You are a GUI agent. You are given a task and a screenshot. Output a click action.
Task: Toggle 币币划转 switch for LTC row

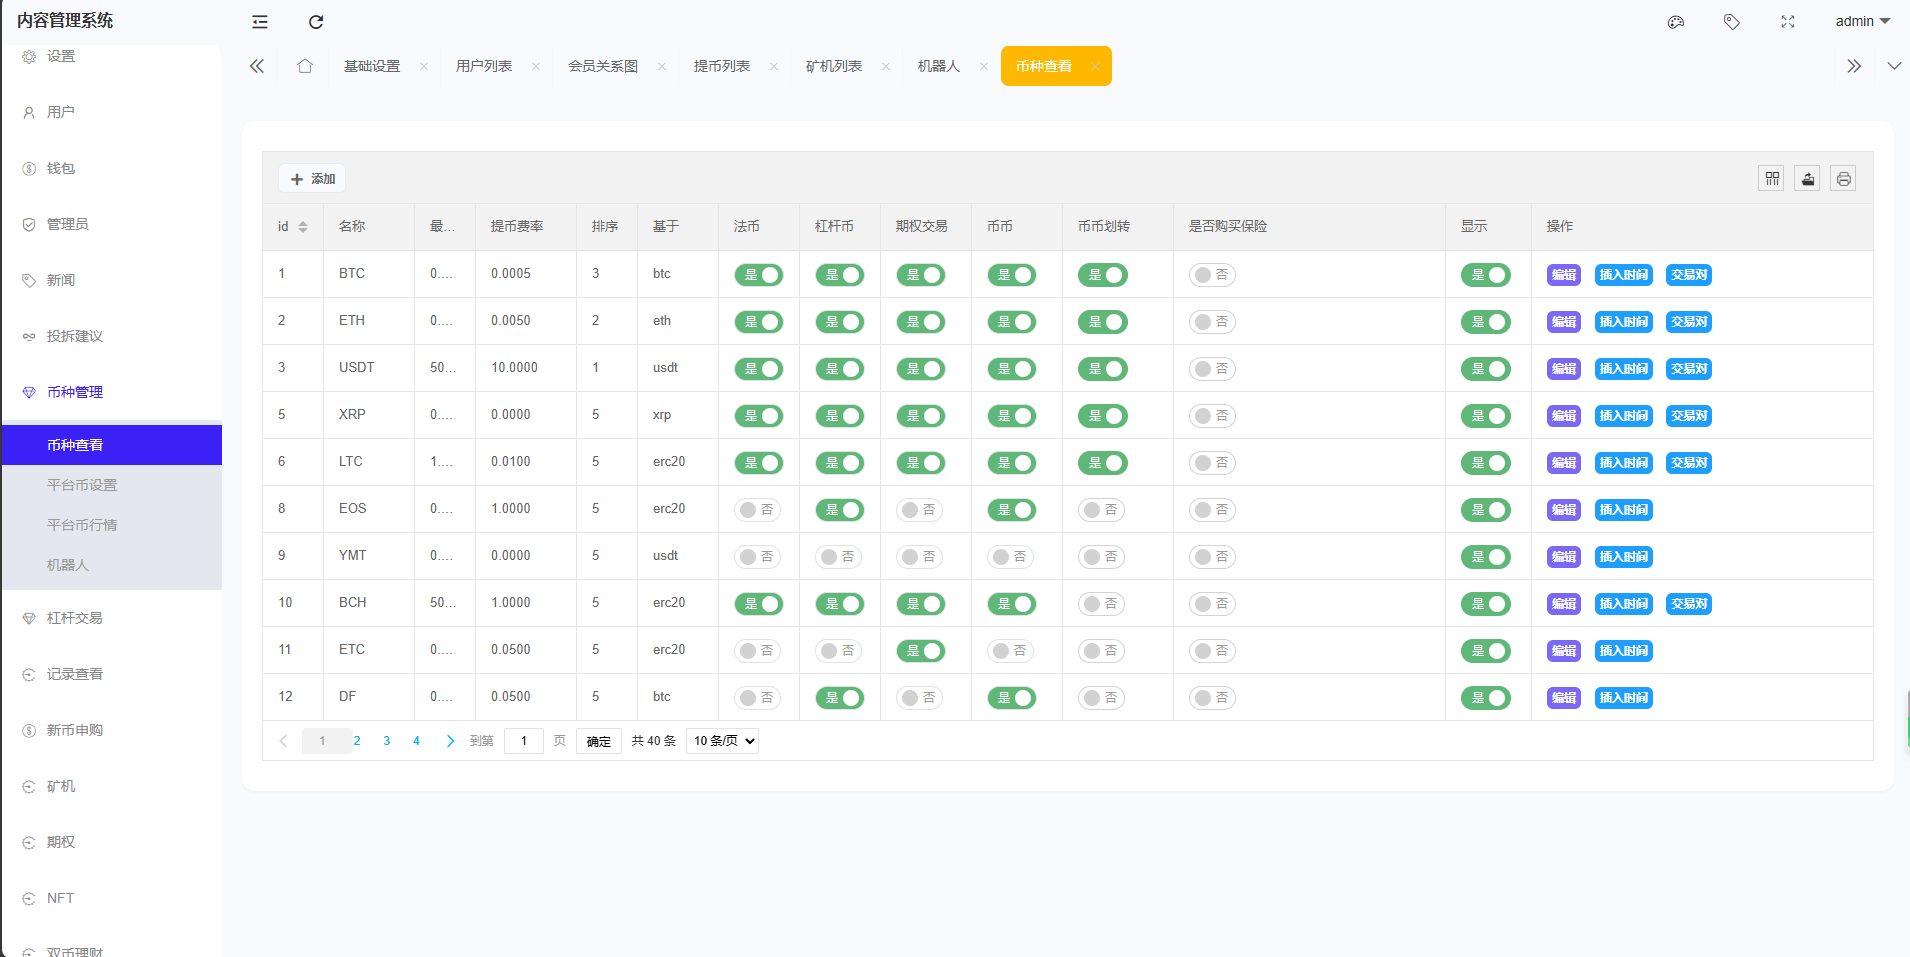point(1103,463)
